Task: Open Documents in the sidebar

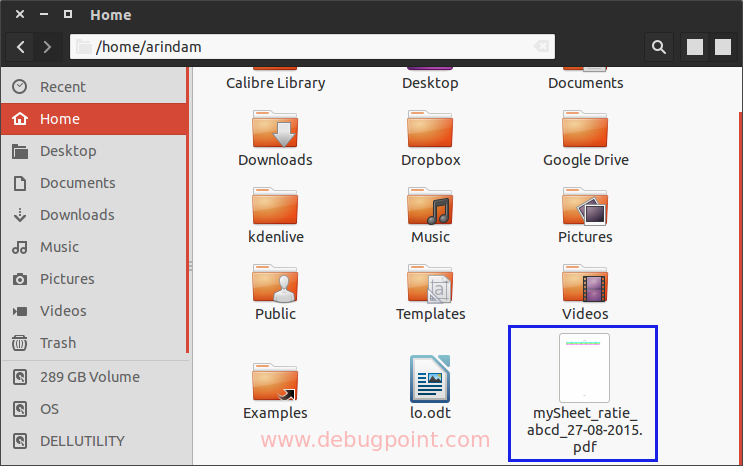Action: coord(94,183)
